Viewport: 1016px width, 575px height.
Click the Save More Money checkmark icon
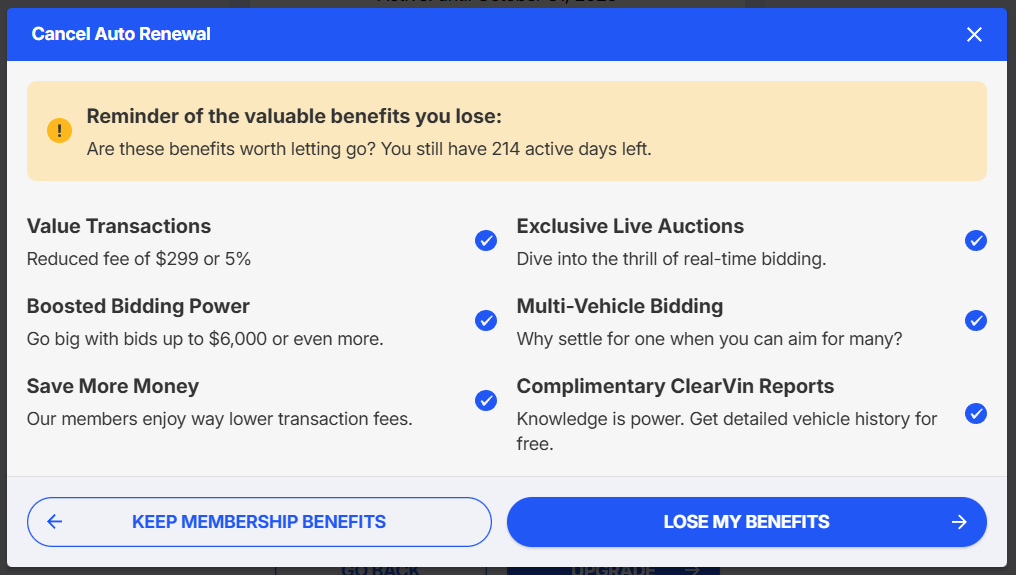coord(486,401)
